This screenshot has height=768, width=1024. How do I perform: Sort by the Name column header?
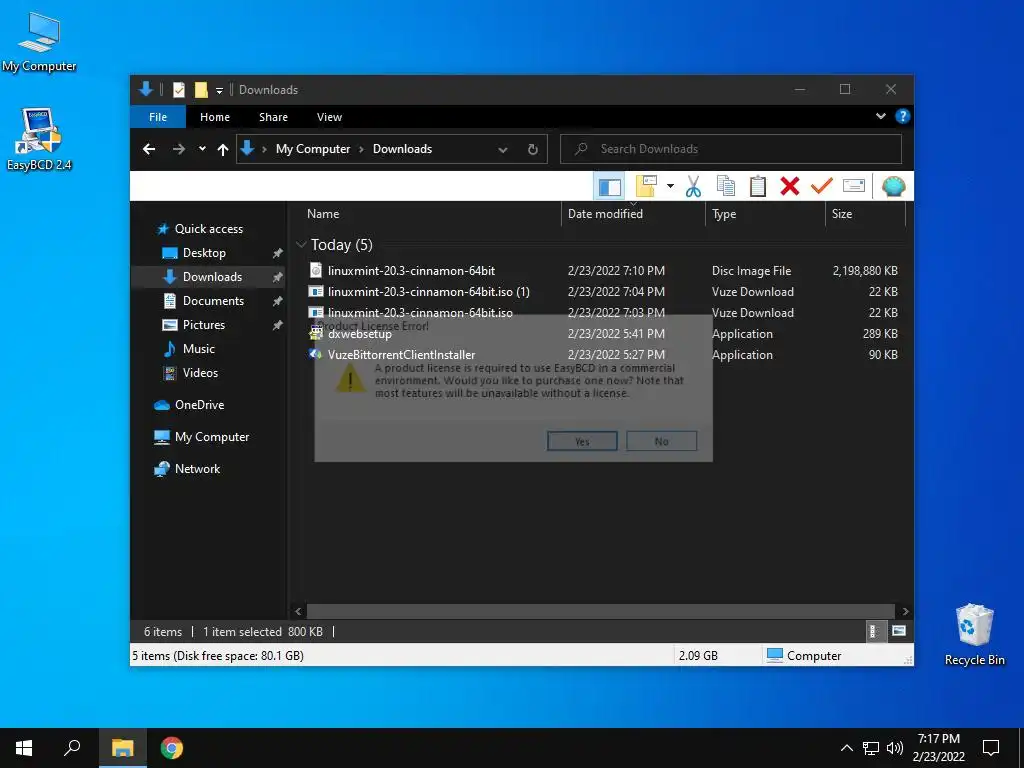[x=323, y=214]
